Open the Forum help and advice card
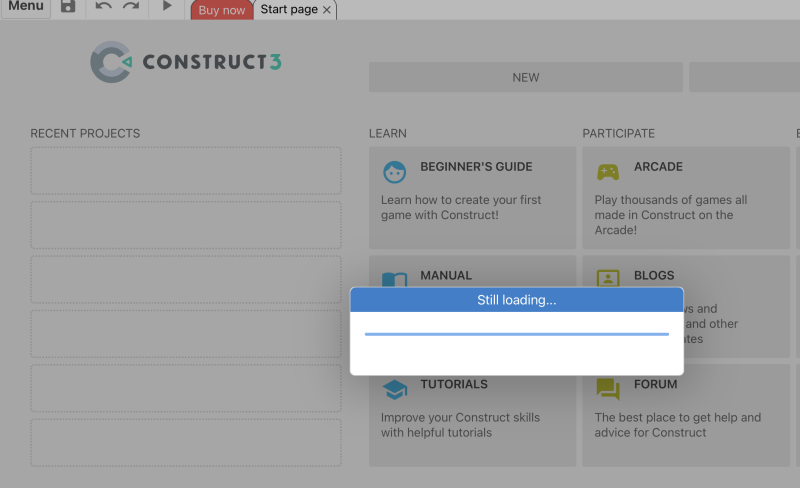Screen dimensions: 800x488 pyautogui.click(x=686, y=415)
